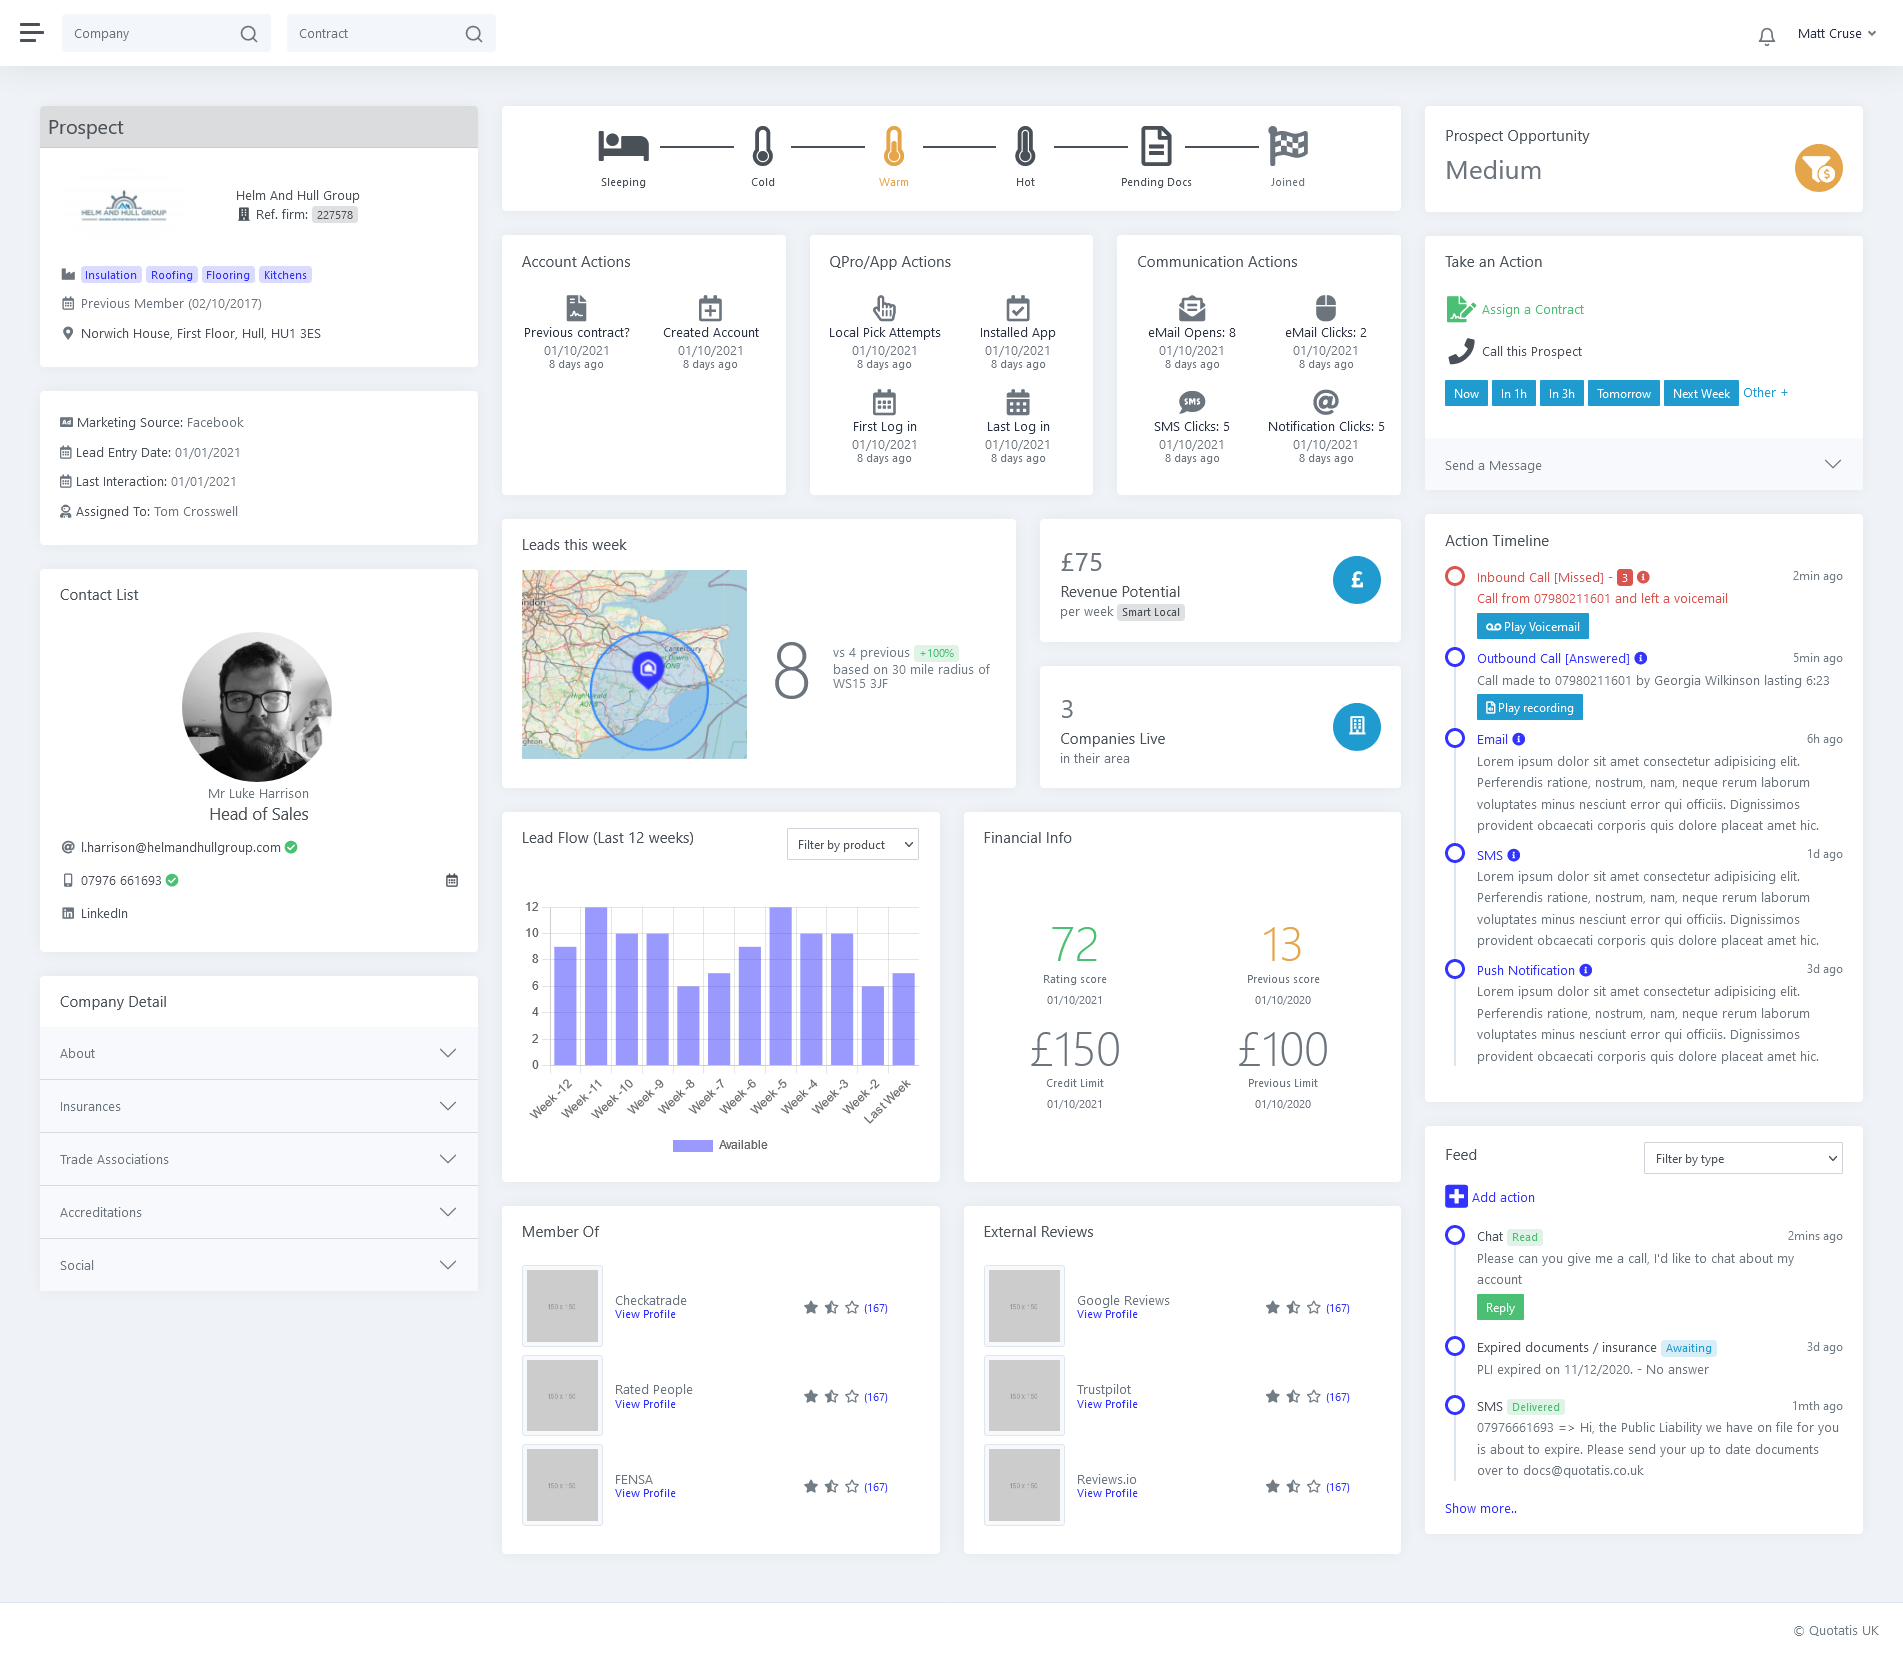Image resolution: width=1903 pixels, height=1656 pixels.
Task: Select the Inbound Call timeline marker
Action: coord(1455,577)
